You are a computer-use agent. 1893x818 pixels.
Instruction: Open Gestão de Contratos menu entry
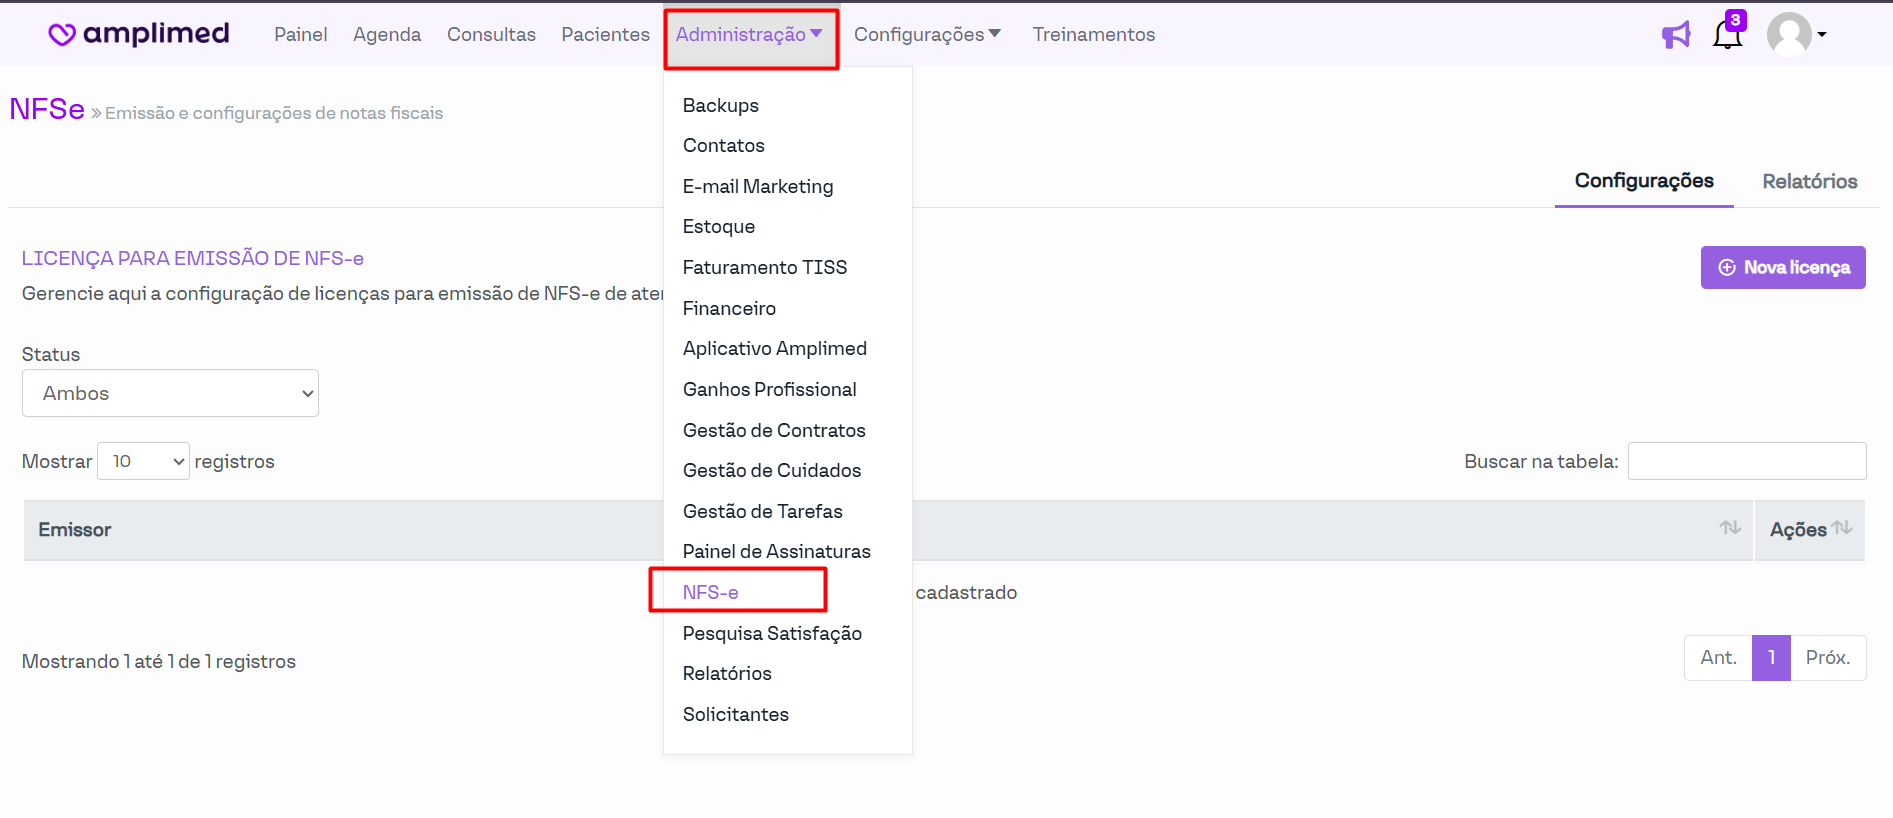[x=773, y=430]
